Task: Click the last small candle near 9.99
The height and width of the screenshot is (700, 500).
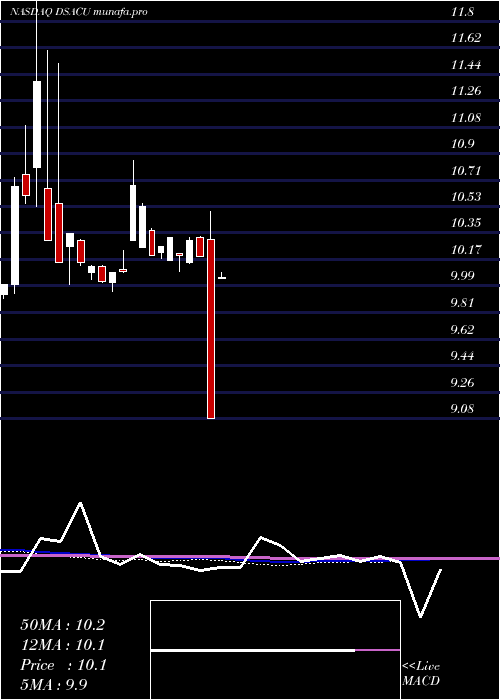Action: click(x=221, y=276)
